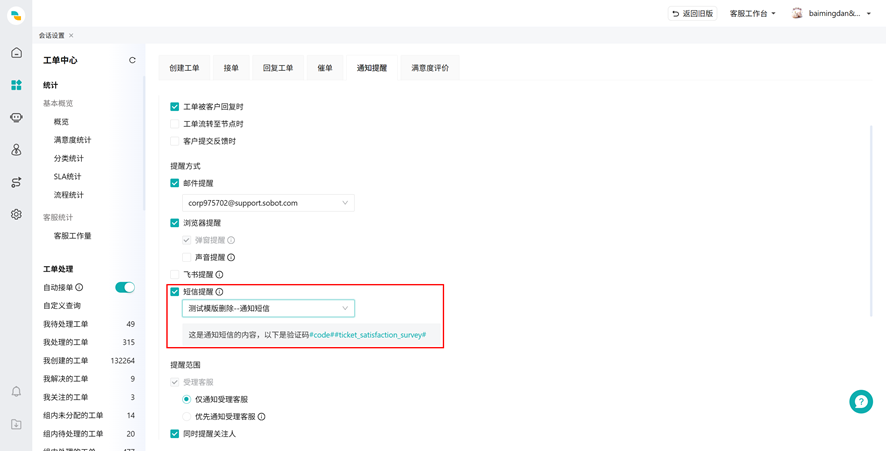Click the 返回旧版 button
Screen dimensions: 886x451
point(693,14)
